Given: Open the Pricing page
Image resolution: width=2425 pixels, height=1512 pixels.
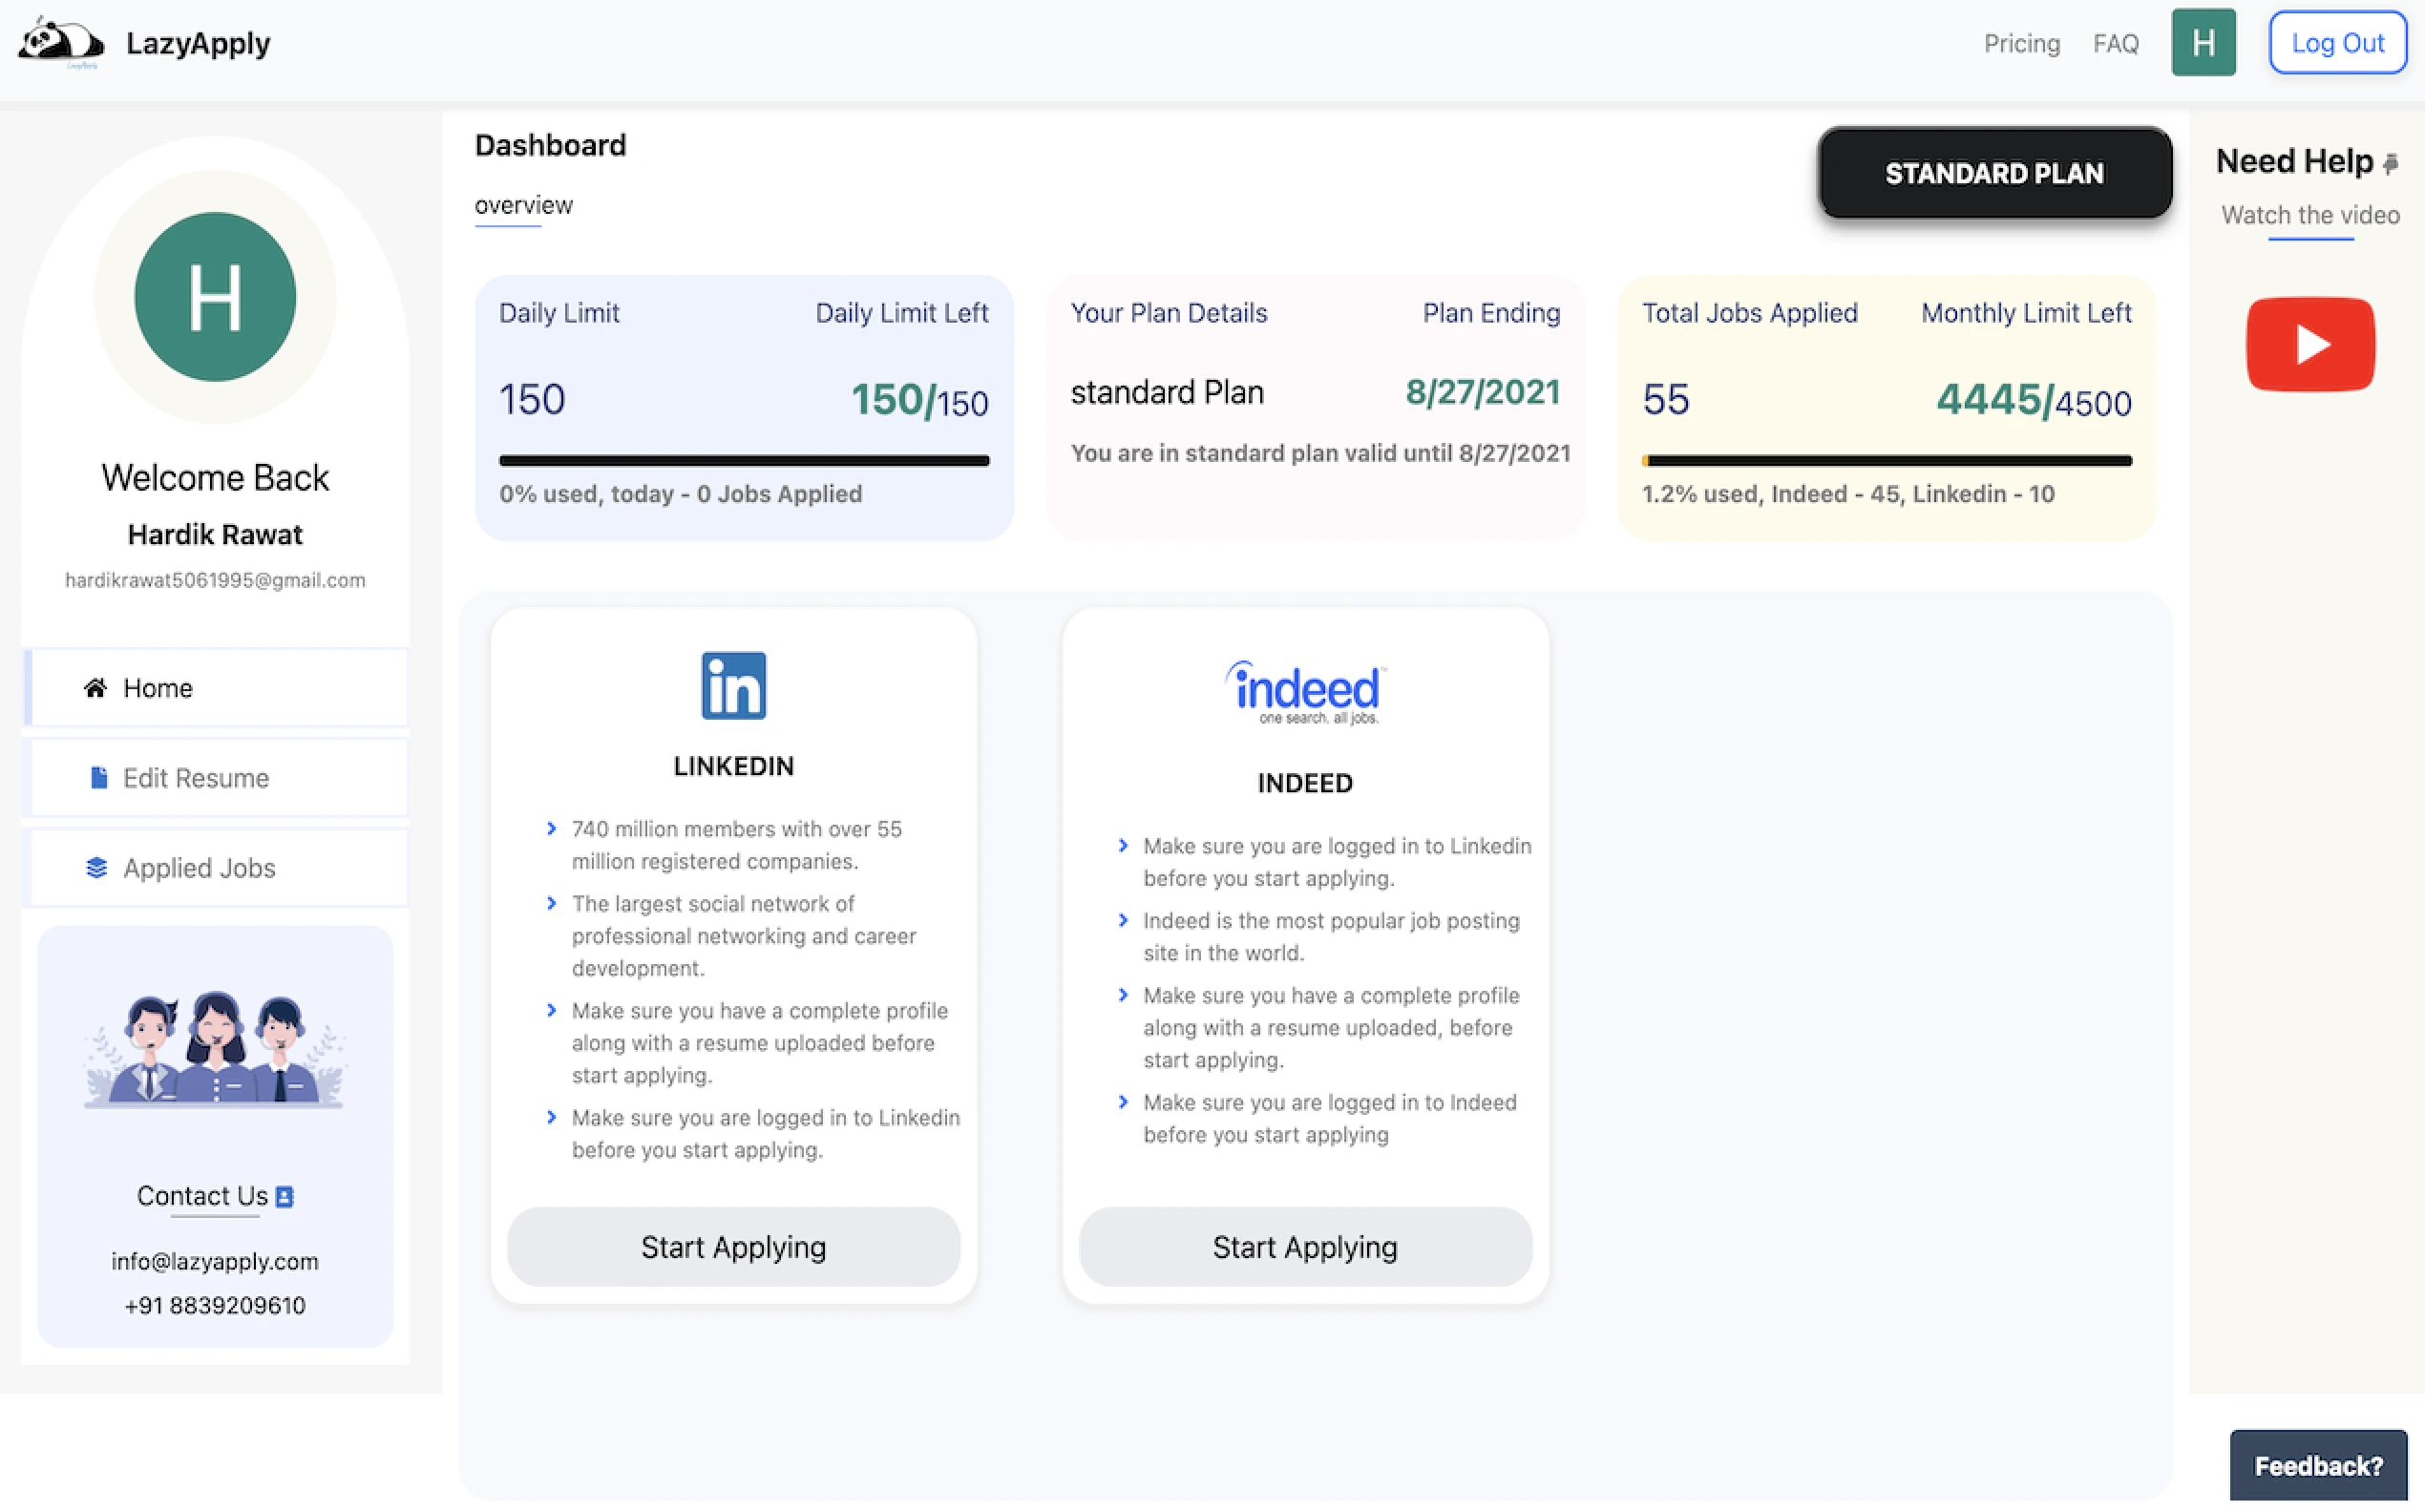Looking at the screenshot, I should (x=2022, y=43).
